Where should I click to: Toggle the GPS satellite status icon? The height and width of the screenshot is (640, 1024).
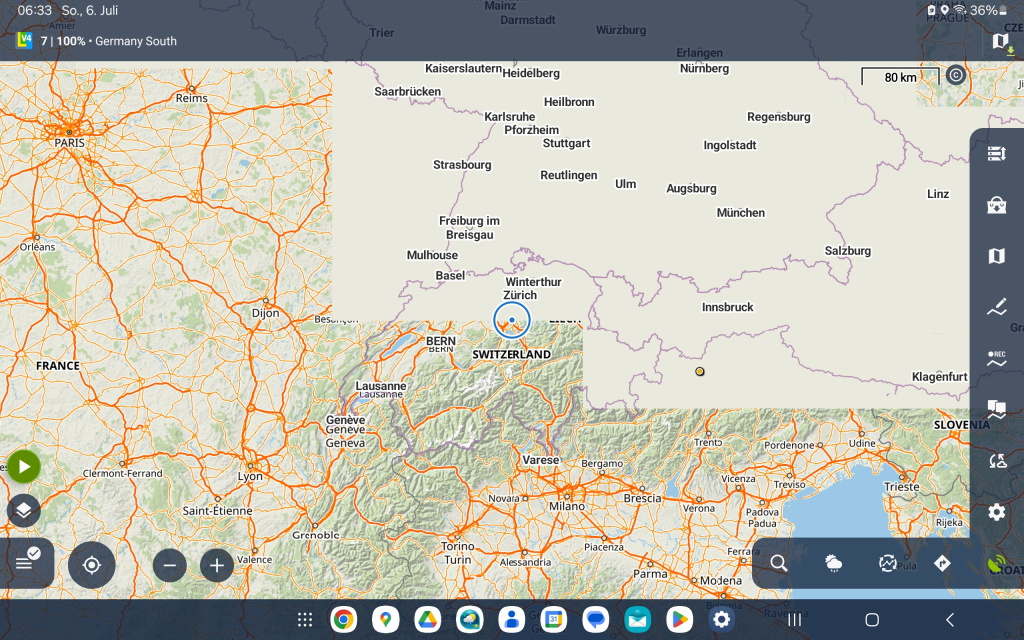click(x=996, y=564)
